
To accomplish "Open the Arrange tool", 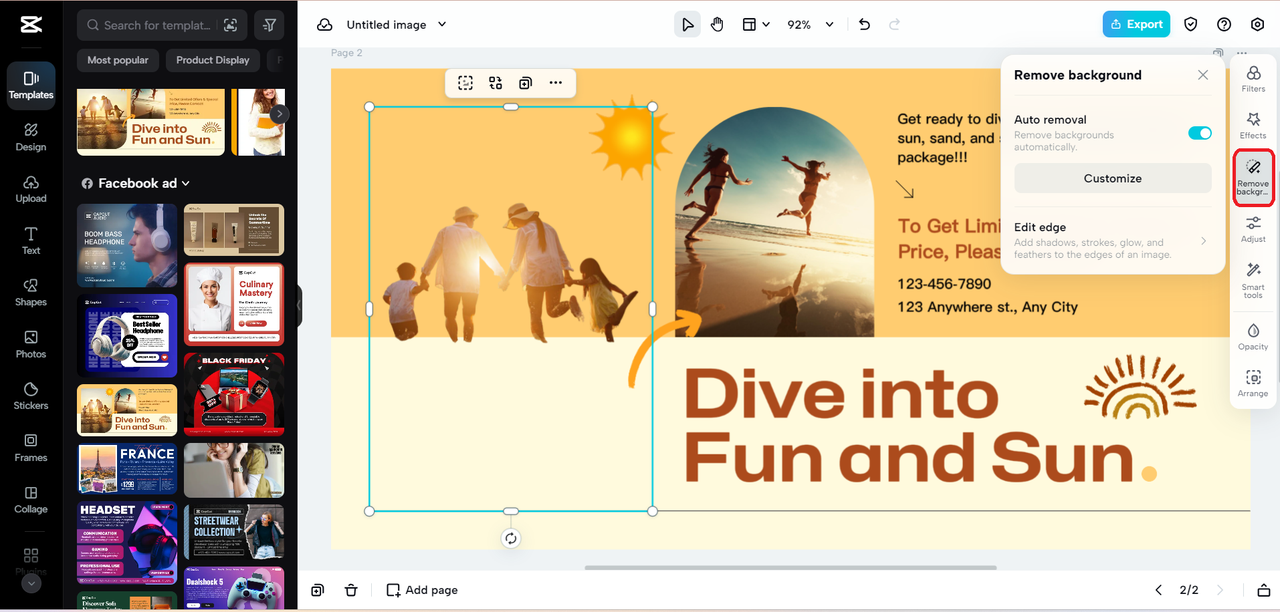I will [x=1253, y=383].
